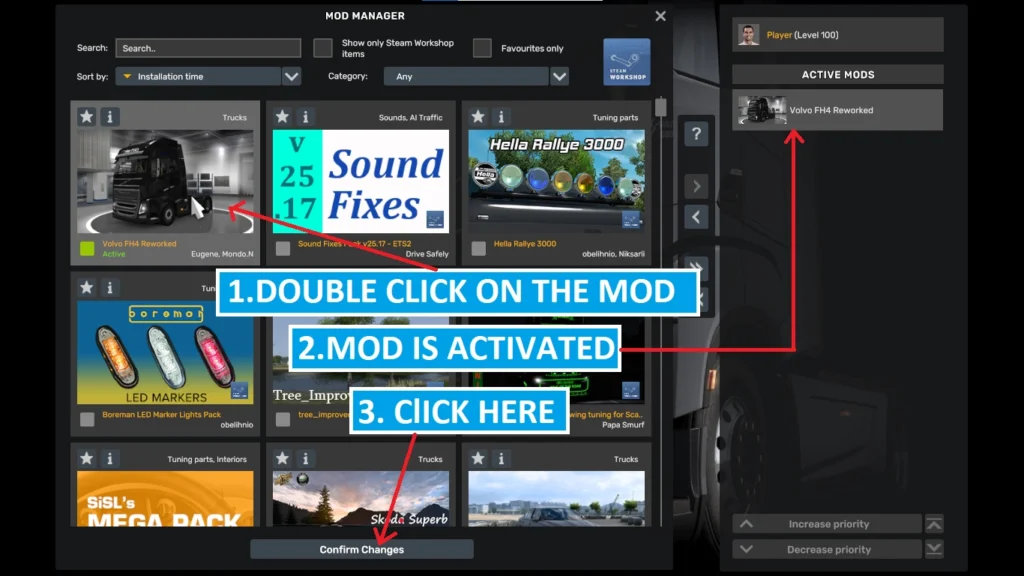
Task: Click the Player (Level 100) profile bar
Action: click(x=837, y=35)
